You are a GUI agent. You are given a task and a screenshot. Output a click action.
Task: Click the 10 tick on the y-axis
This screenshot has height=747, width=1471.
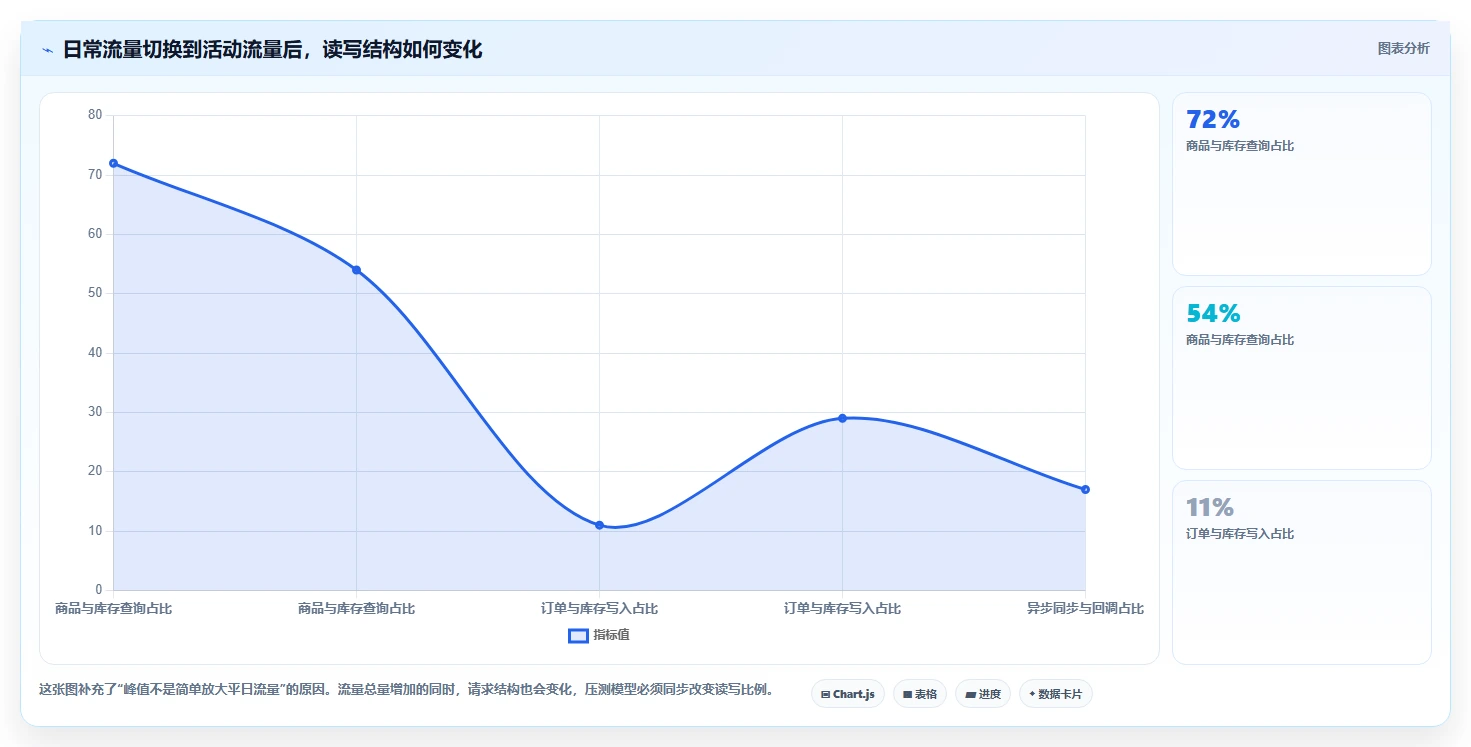95,530
